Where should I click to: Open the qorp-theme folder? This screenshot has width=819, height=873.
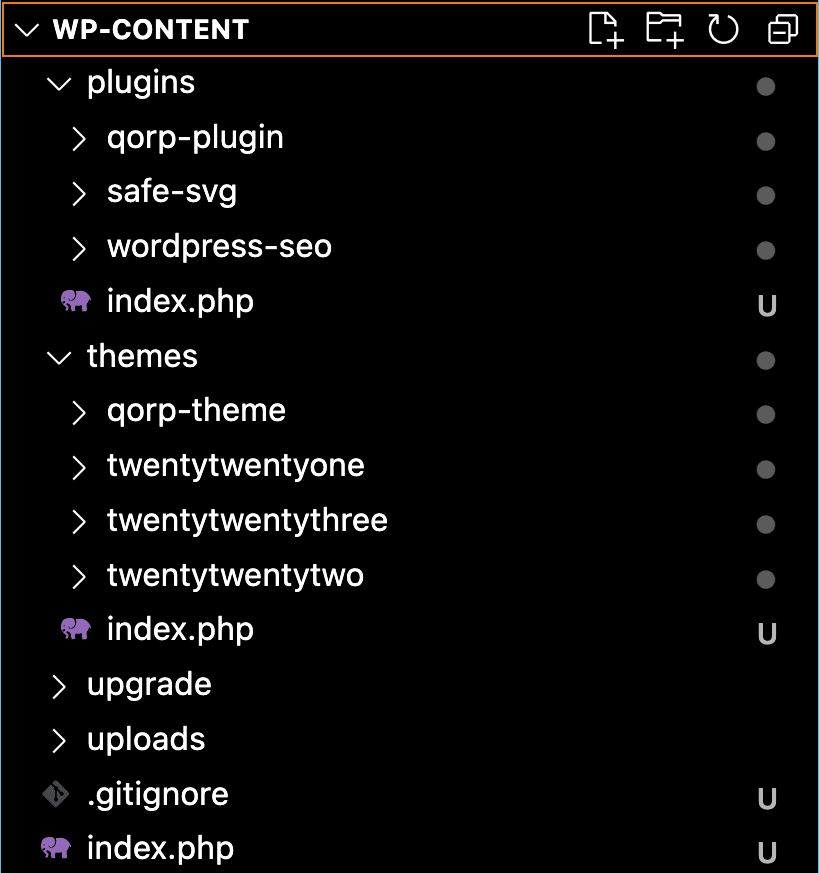coord(196,411)
